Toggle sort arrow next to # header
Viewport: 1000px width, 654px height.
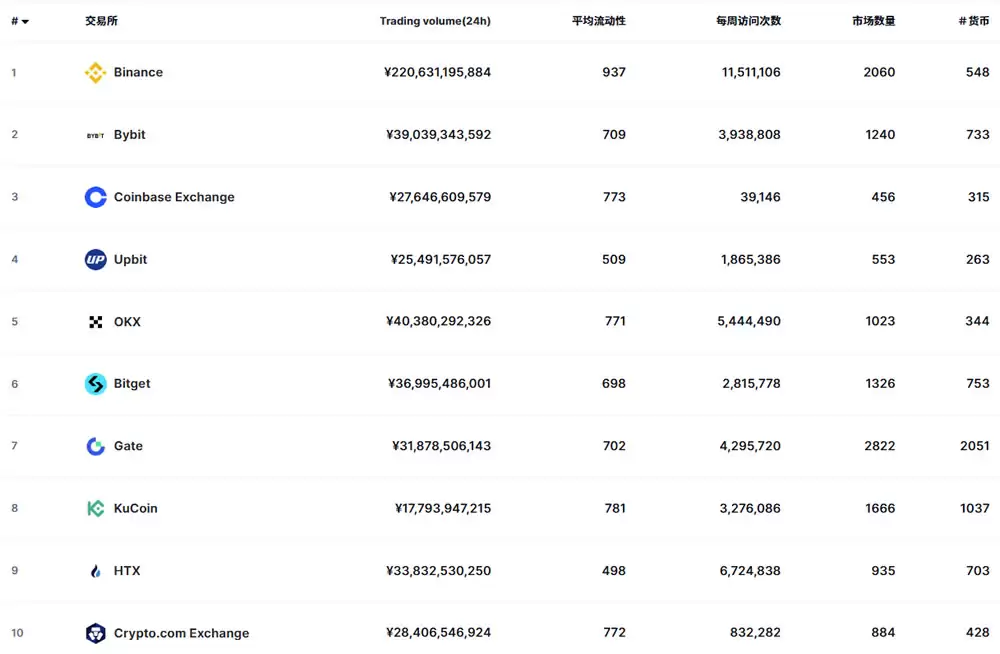tap(24, 21)
